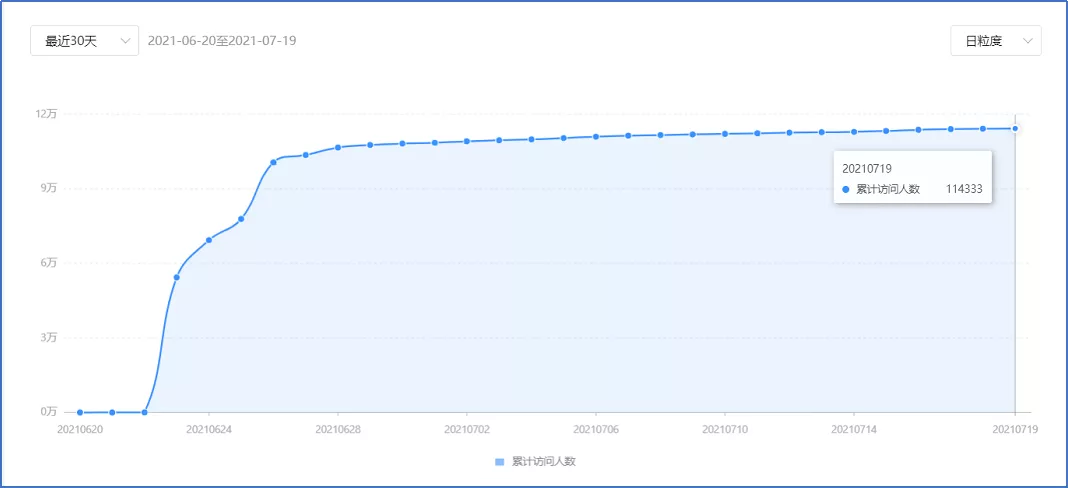Open the 最近30天 time range dropdown
The image size is (1068, 488).
[84, 41]
